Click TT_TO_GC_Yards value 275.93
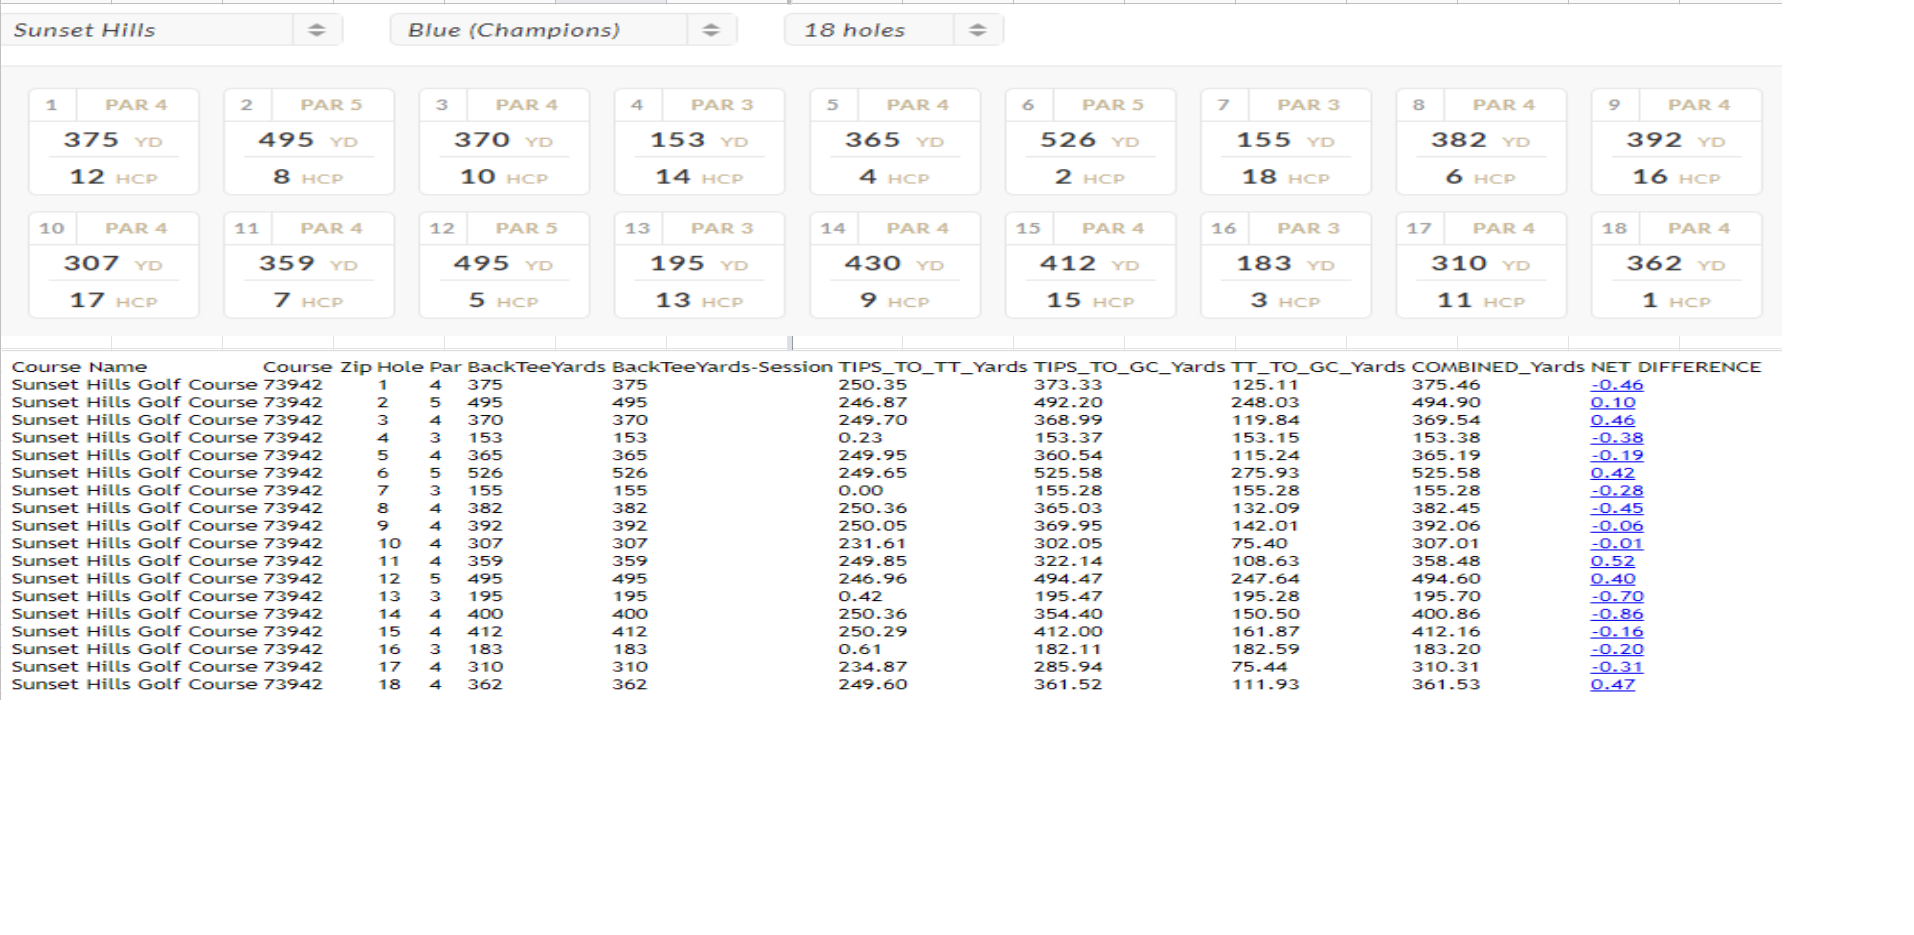 click(x=1266, y=473)
